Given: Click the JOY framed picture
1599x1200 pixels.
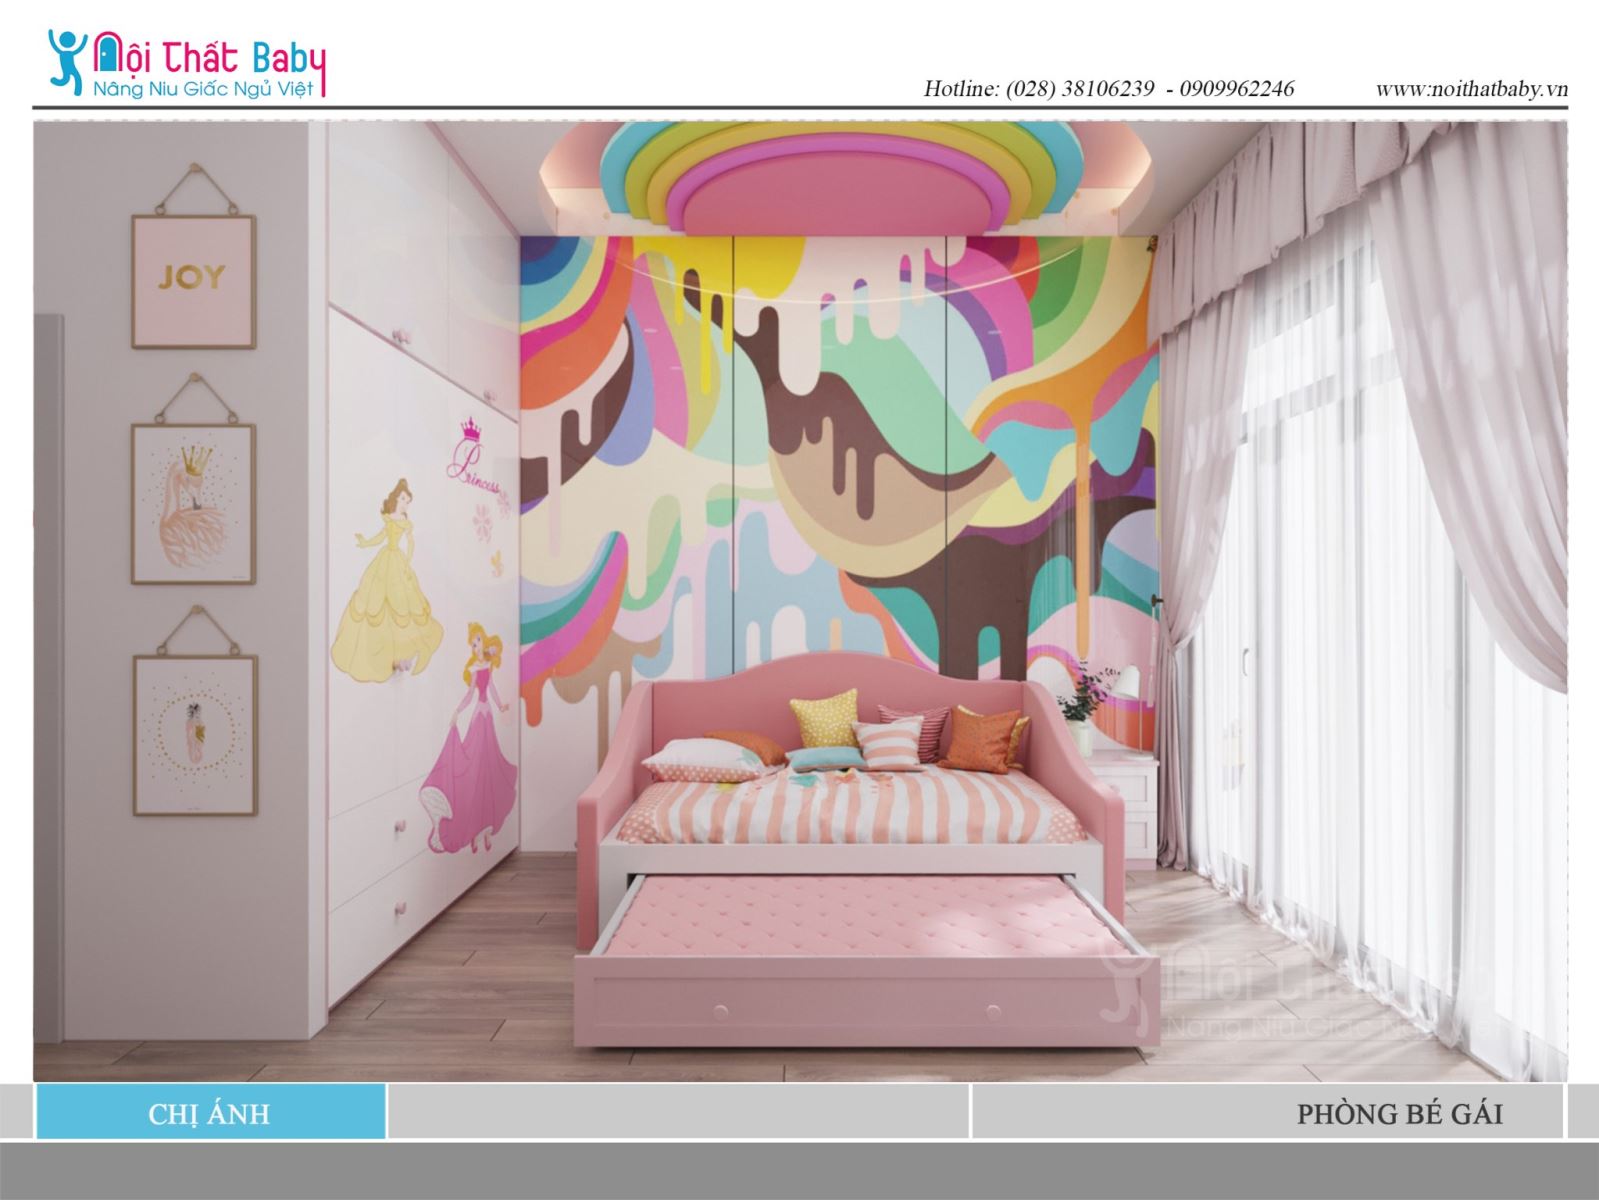Looking at the screenshot, I should click(x=193, y=280).
